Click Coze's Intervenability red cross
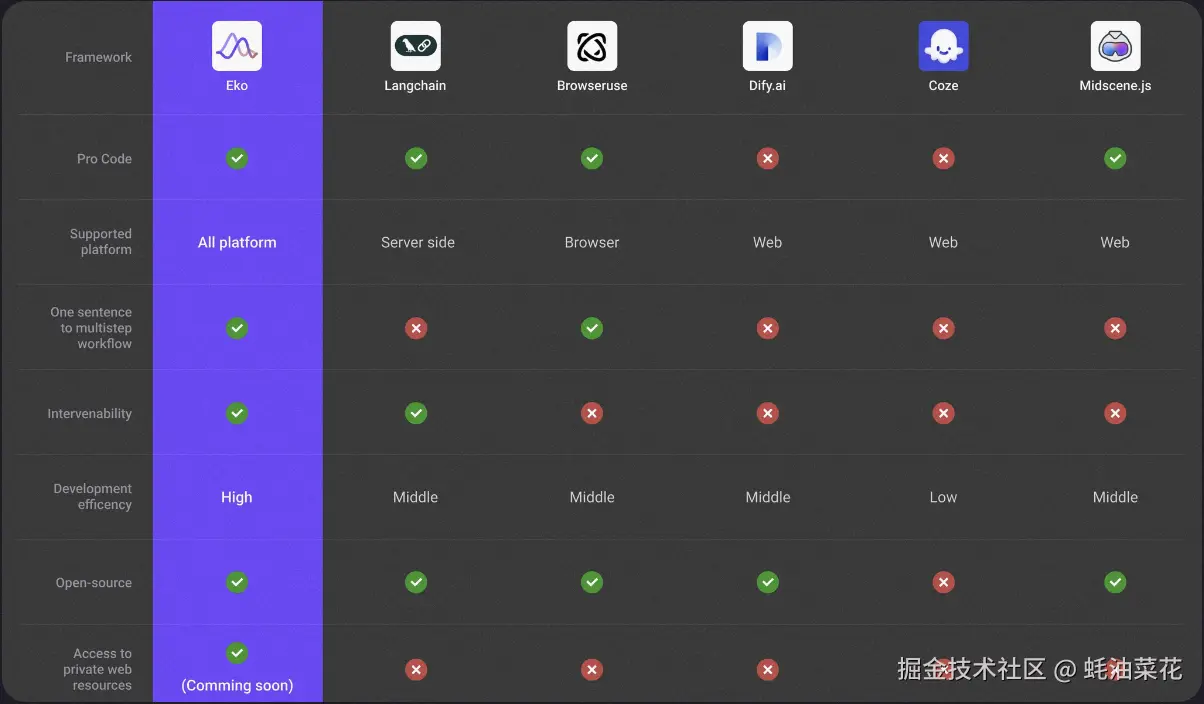The image size is (1204, 704). point(944,413)
